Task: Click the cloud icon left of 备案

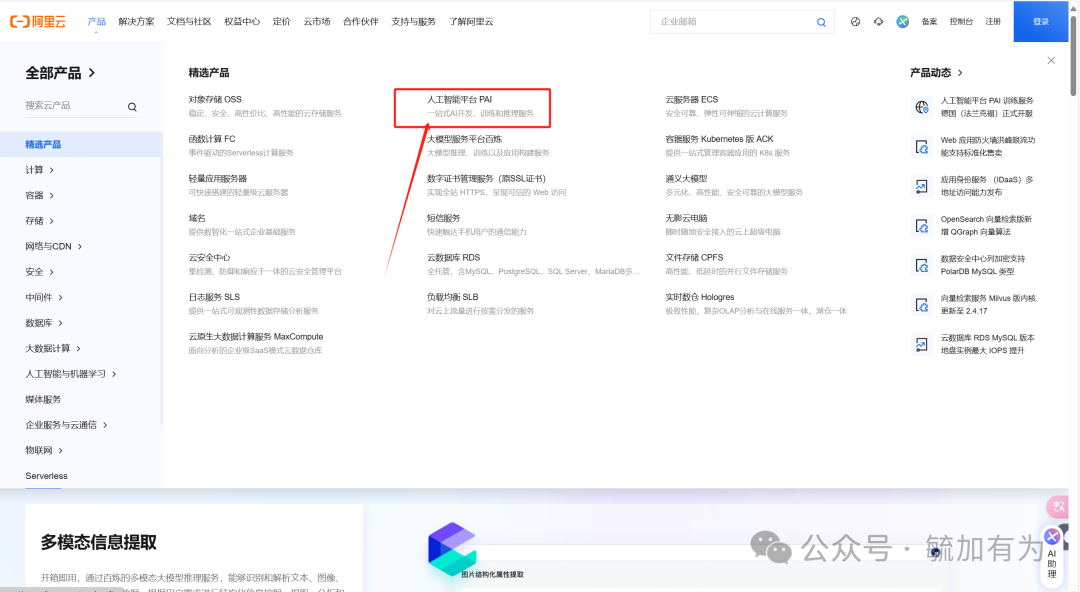Action: (878, 21)
